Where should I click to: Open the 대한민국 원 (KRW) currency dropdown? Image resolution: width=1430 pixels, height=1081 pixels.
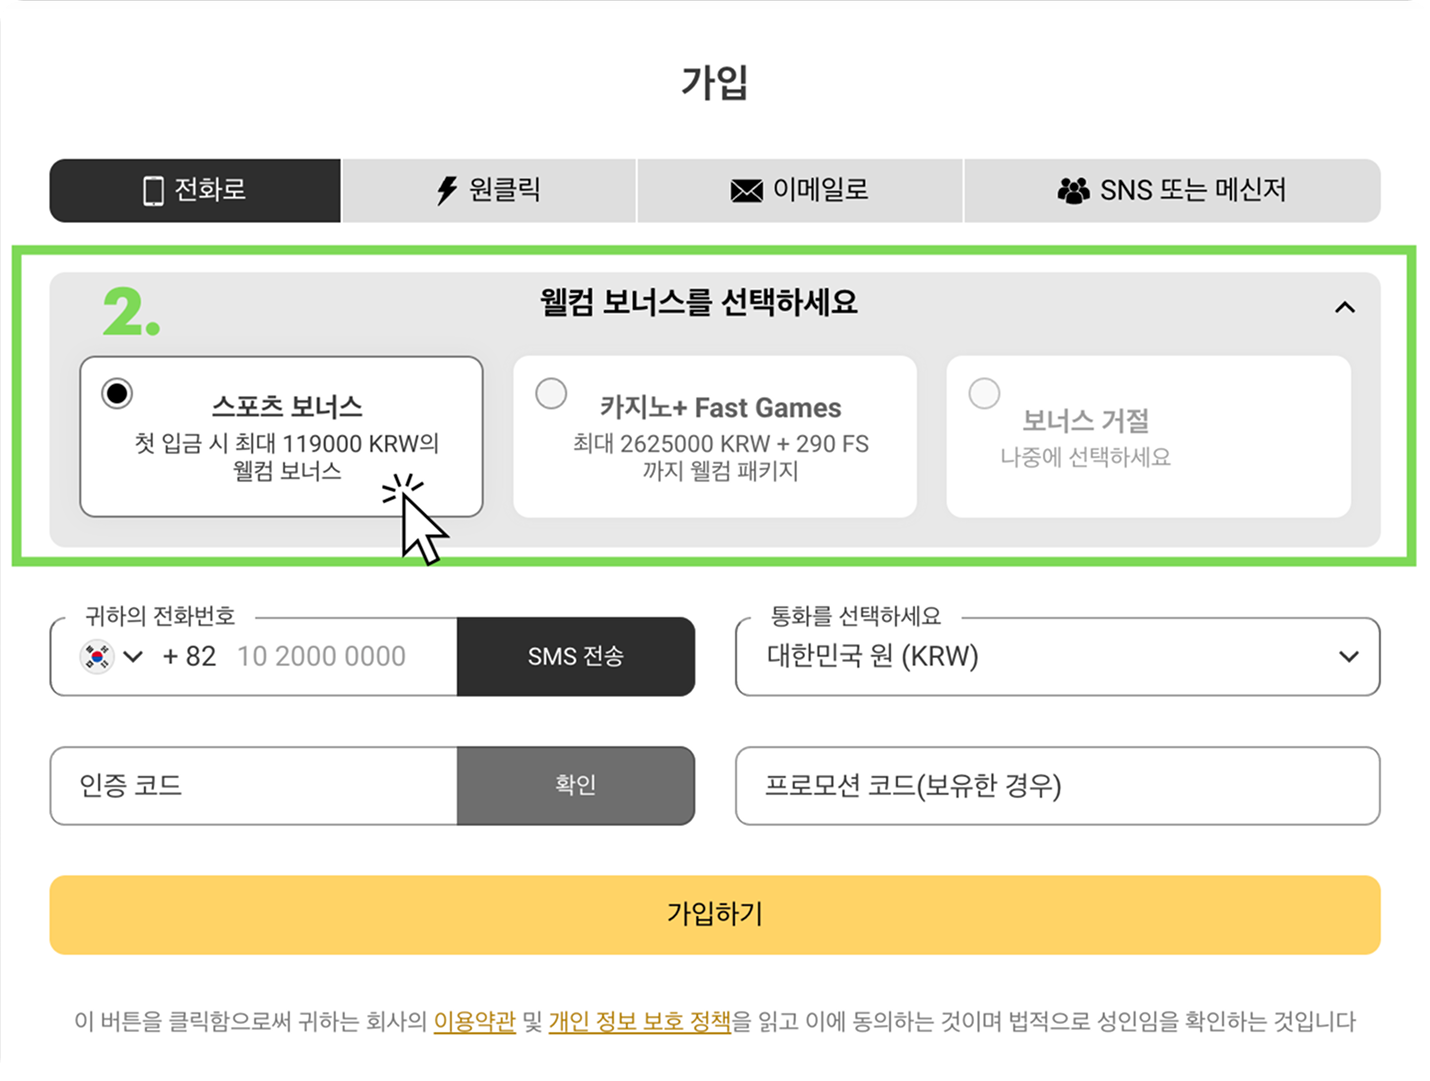(x=1057, y=657)
